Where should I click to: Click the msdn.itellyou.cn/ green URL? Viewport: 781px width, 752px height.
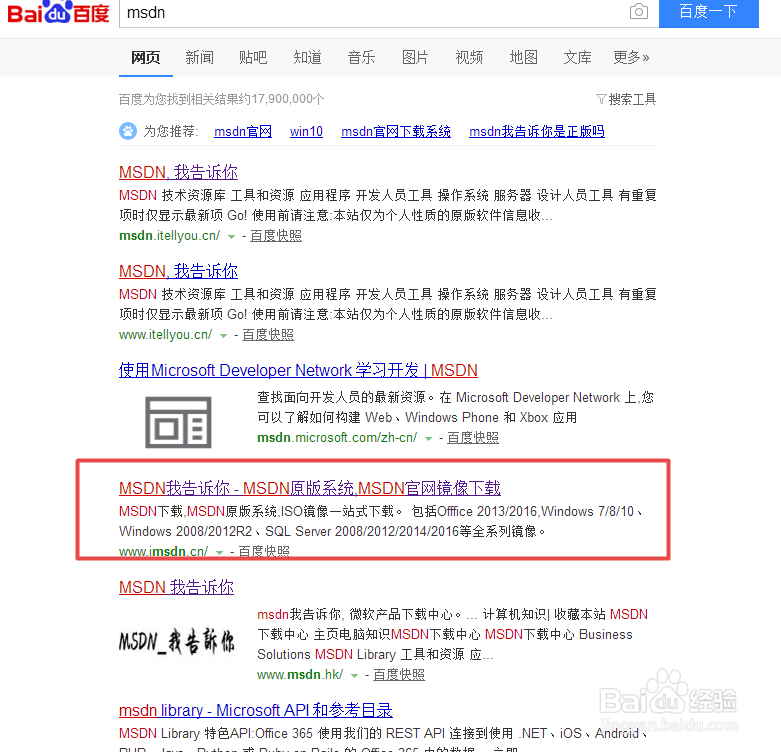(169, 236)
